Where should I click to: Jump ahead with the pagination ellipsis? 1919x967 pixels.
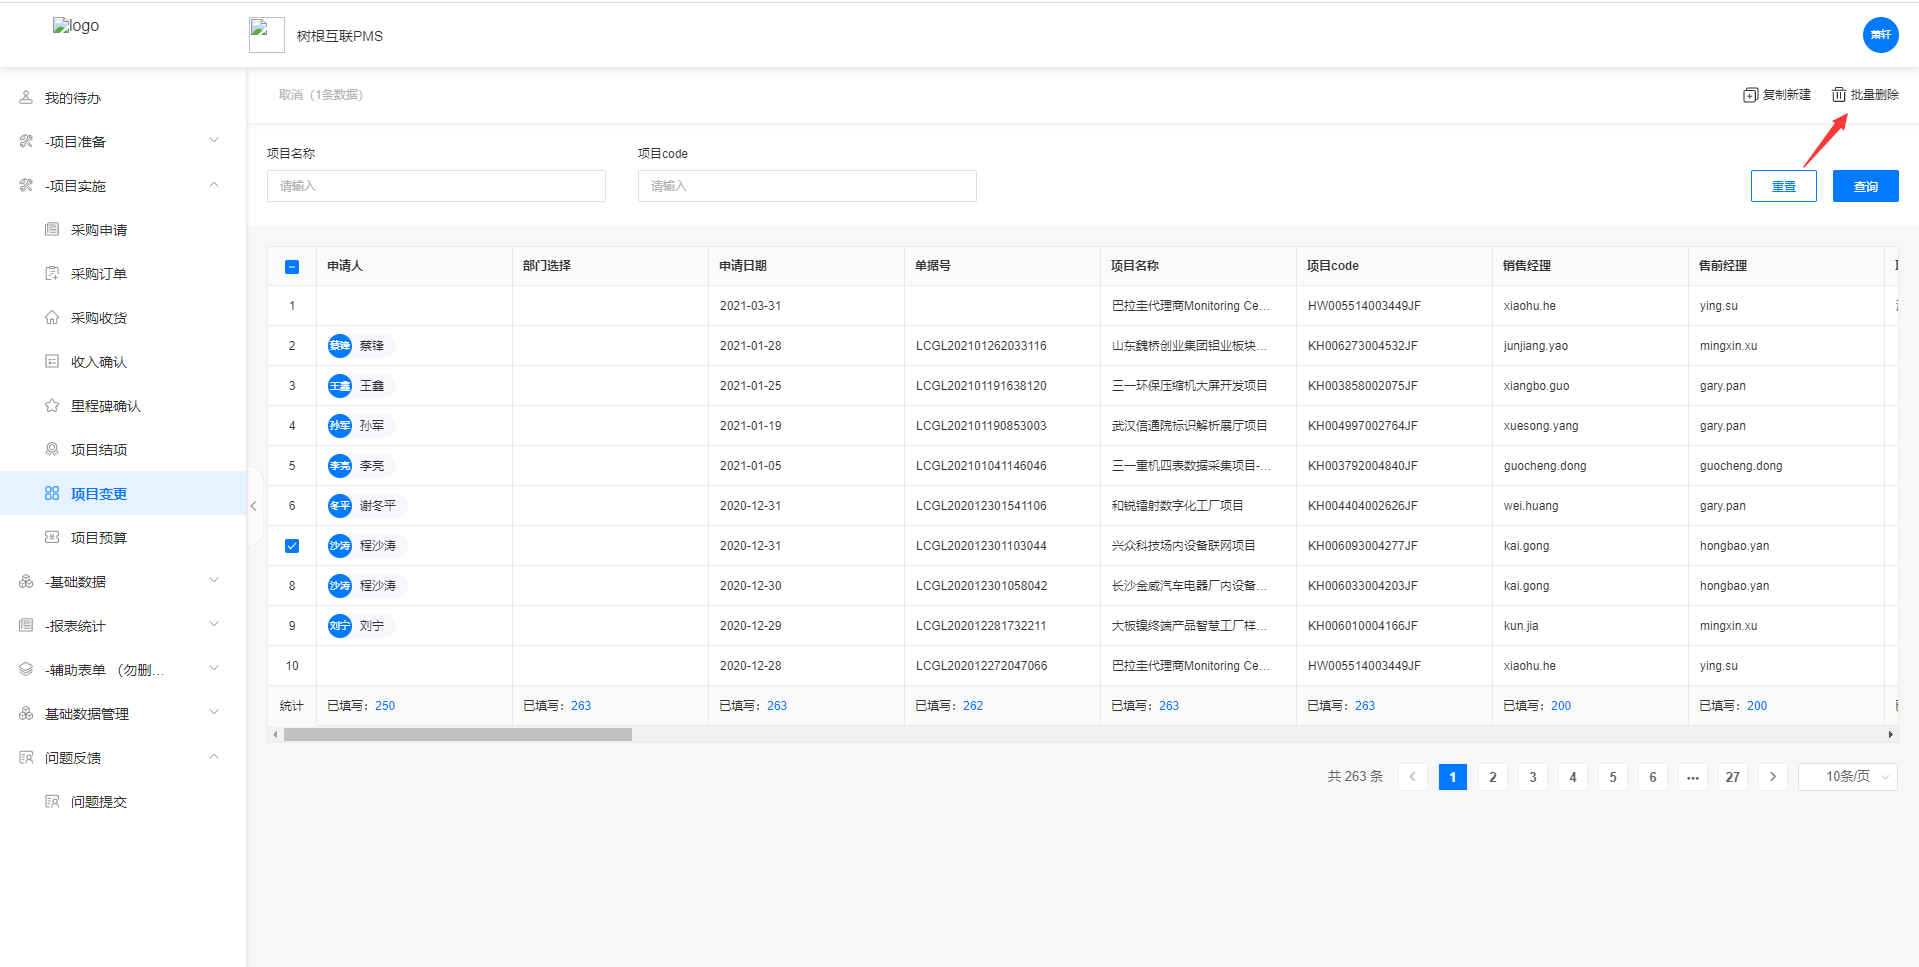coord(1693,777)
